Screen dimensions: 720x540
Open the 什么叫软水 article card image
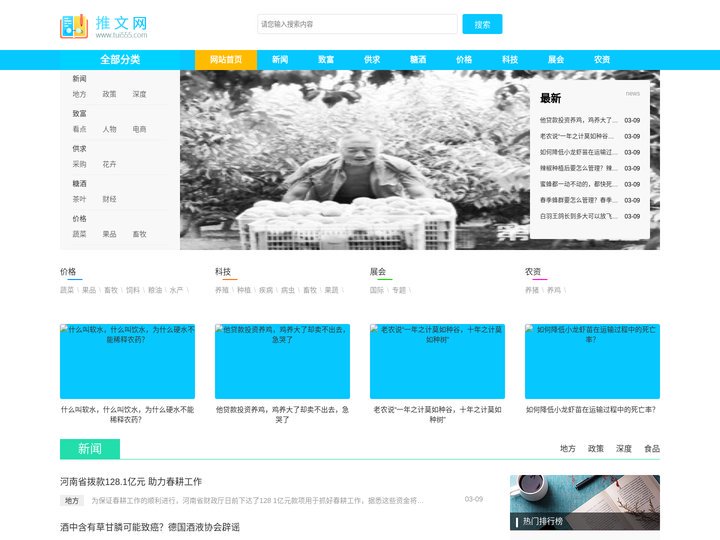coord(127,361)
